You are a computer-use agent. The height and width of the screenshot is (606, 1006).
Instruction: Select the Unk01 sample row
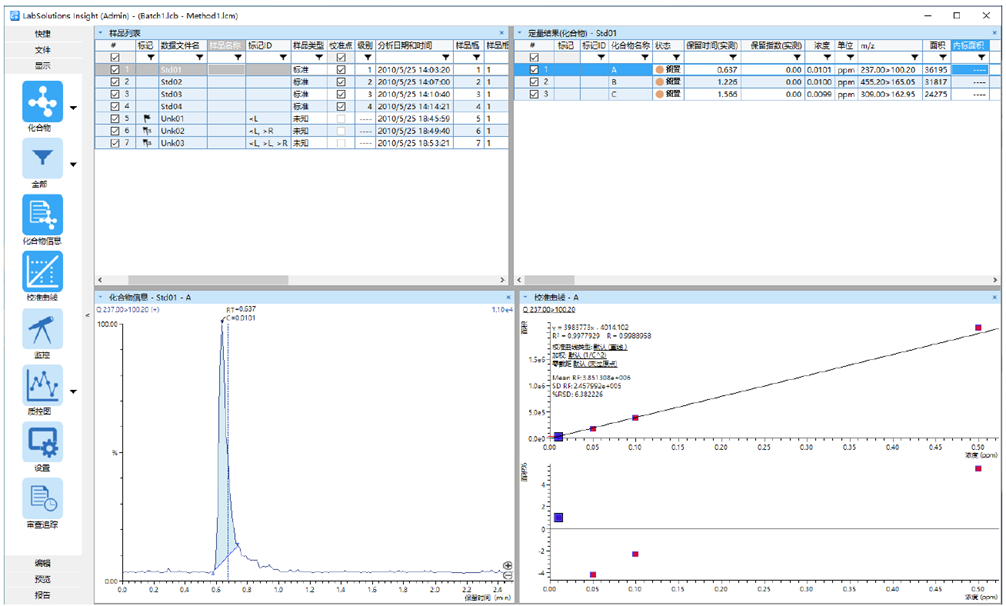(x=172, y=118)
